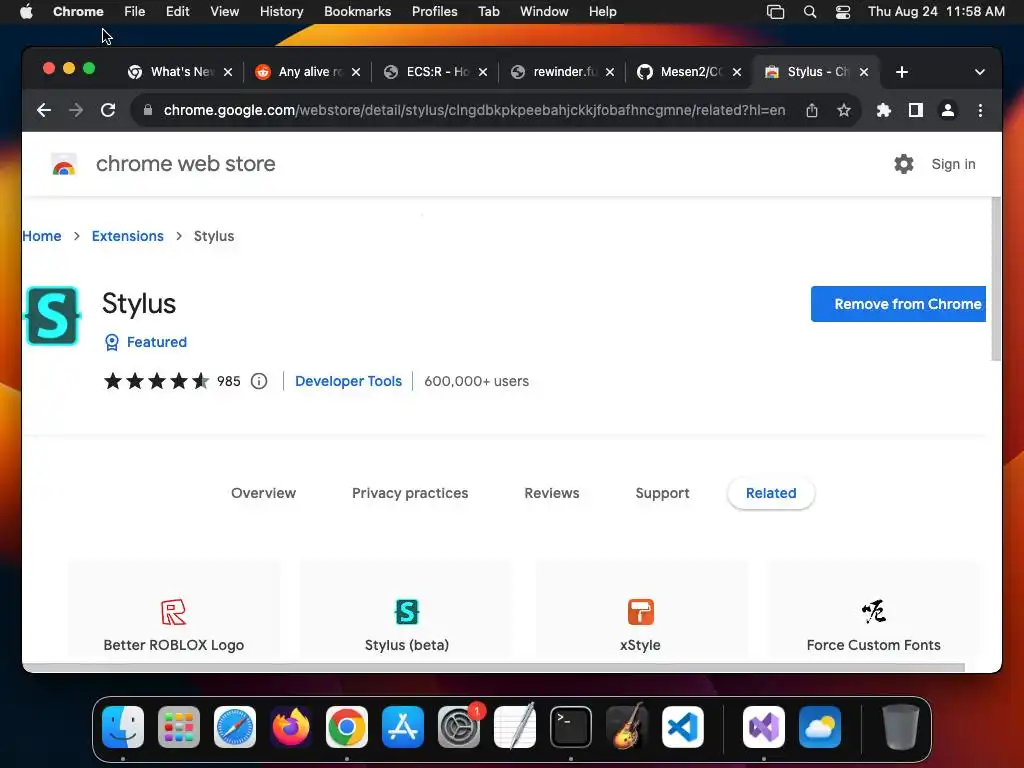
Task: Open the Profiles menu
Action: [x=434, y=12]
